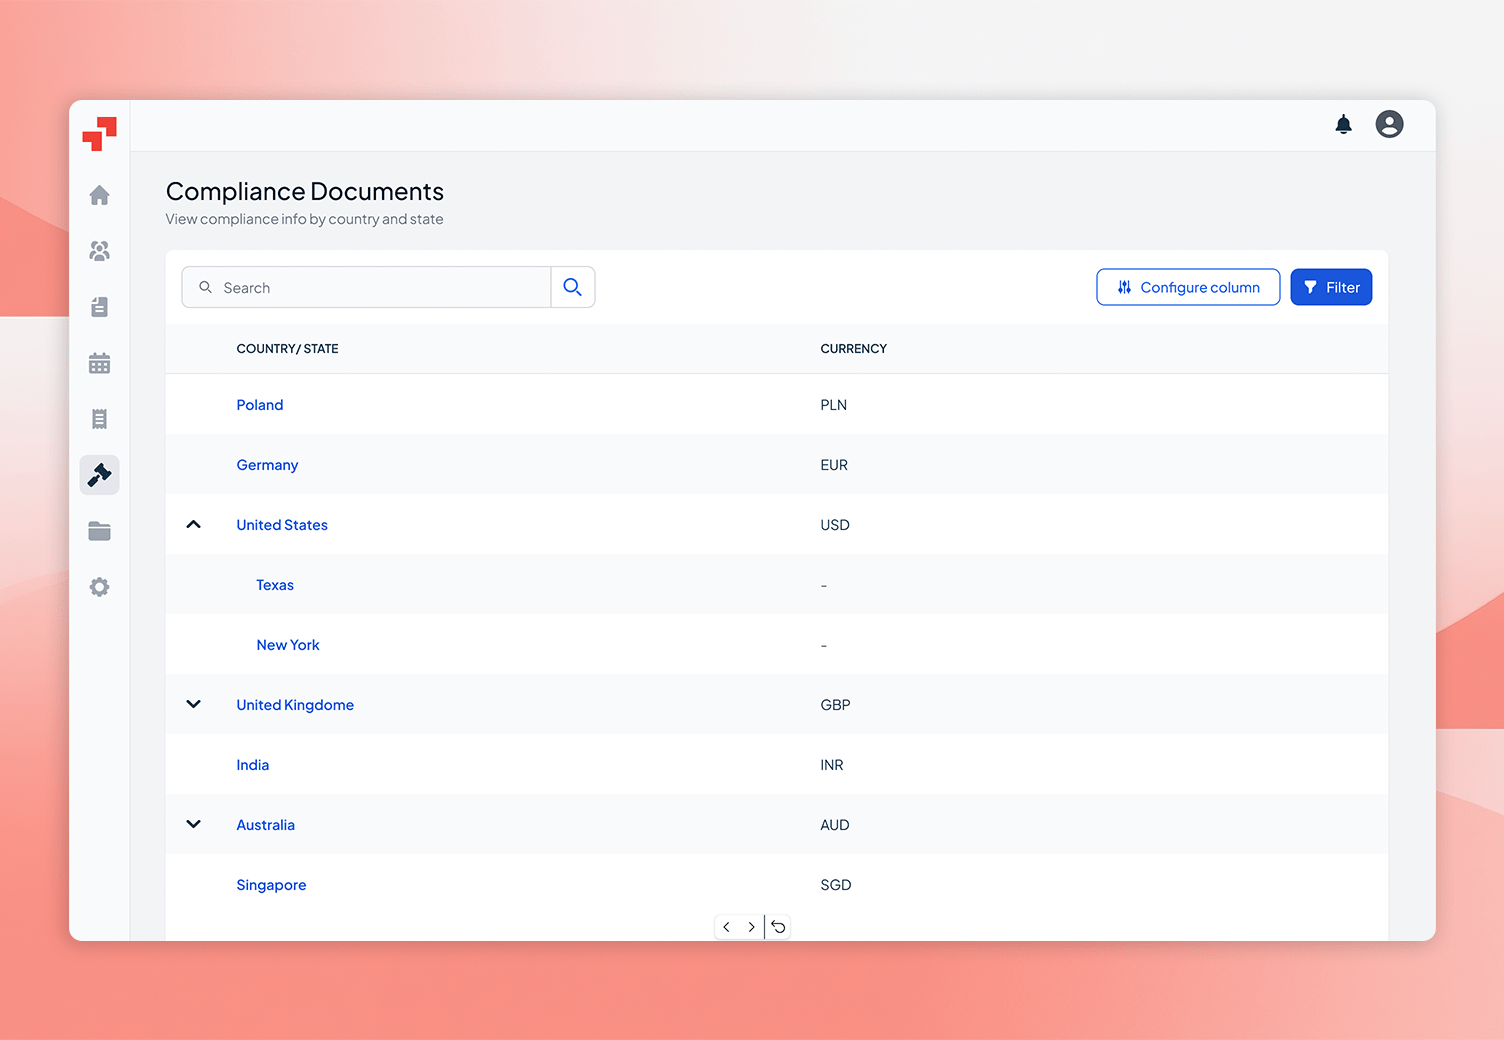The image size is (1504, 1040).
Task: Click the blue search magnifier button
Action: click(x=573, y=287)
